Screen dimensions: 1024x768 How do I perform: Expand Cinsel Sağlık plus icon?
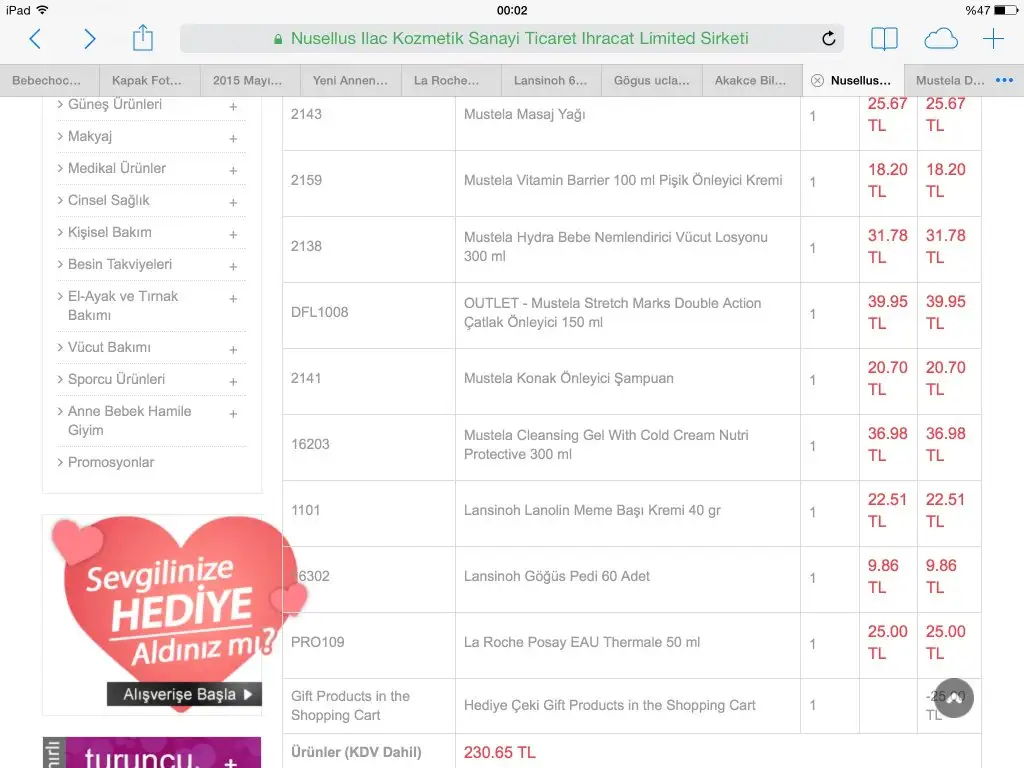233,202
